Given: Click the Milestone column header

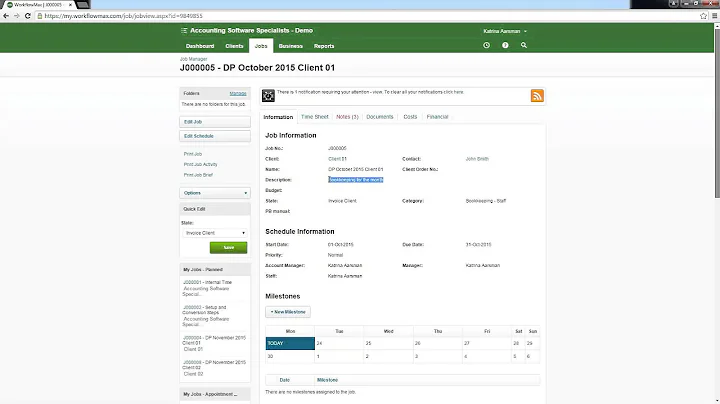Looking at the screenshot, I should pos(327,380).
